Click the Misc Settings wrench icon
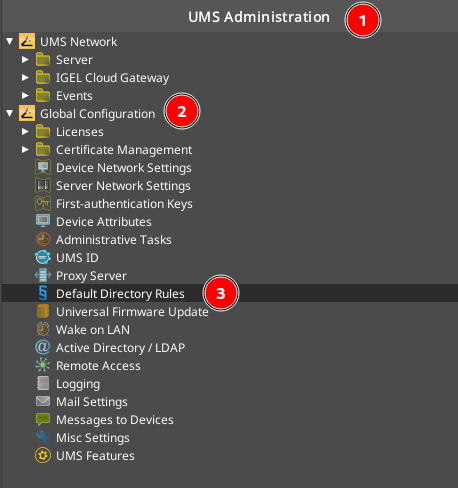The width and height of the screenshot is (458, 488). (43, 437)
